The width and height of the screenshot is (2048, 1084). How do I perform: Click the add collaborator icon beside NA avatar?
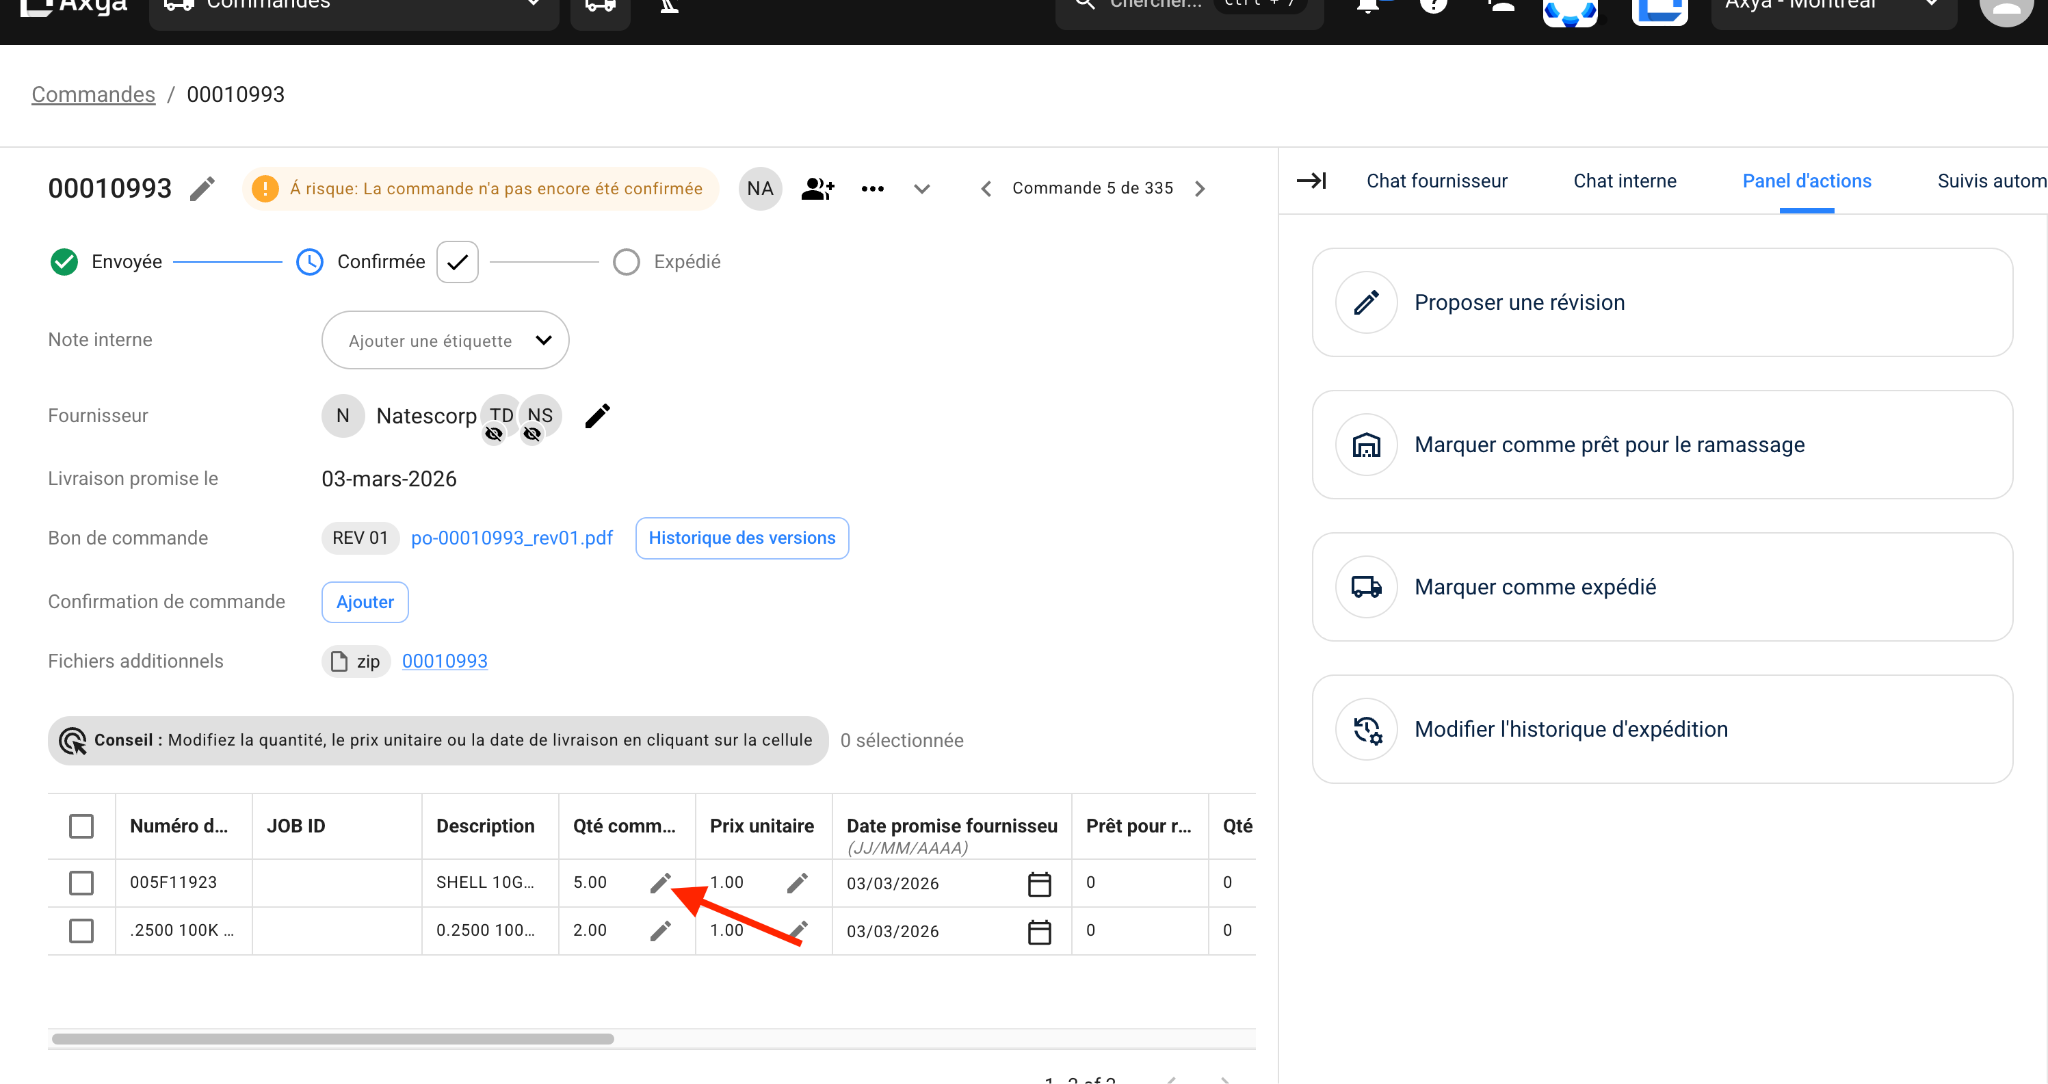[x=817, y=188]
